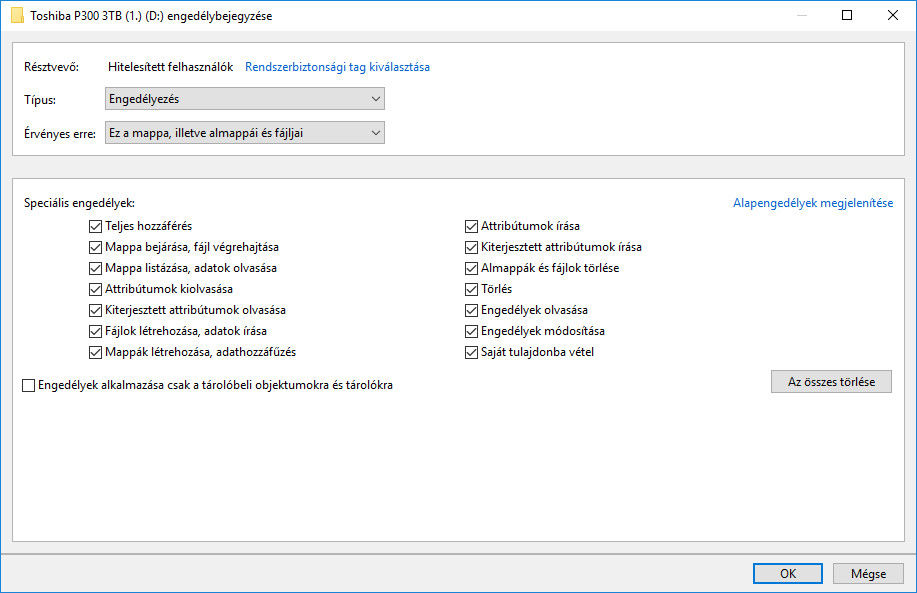Expand the Érvényes erre dropdown
The height and width of the screenshot is (593, 917).
pos(244,133)
